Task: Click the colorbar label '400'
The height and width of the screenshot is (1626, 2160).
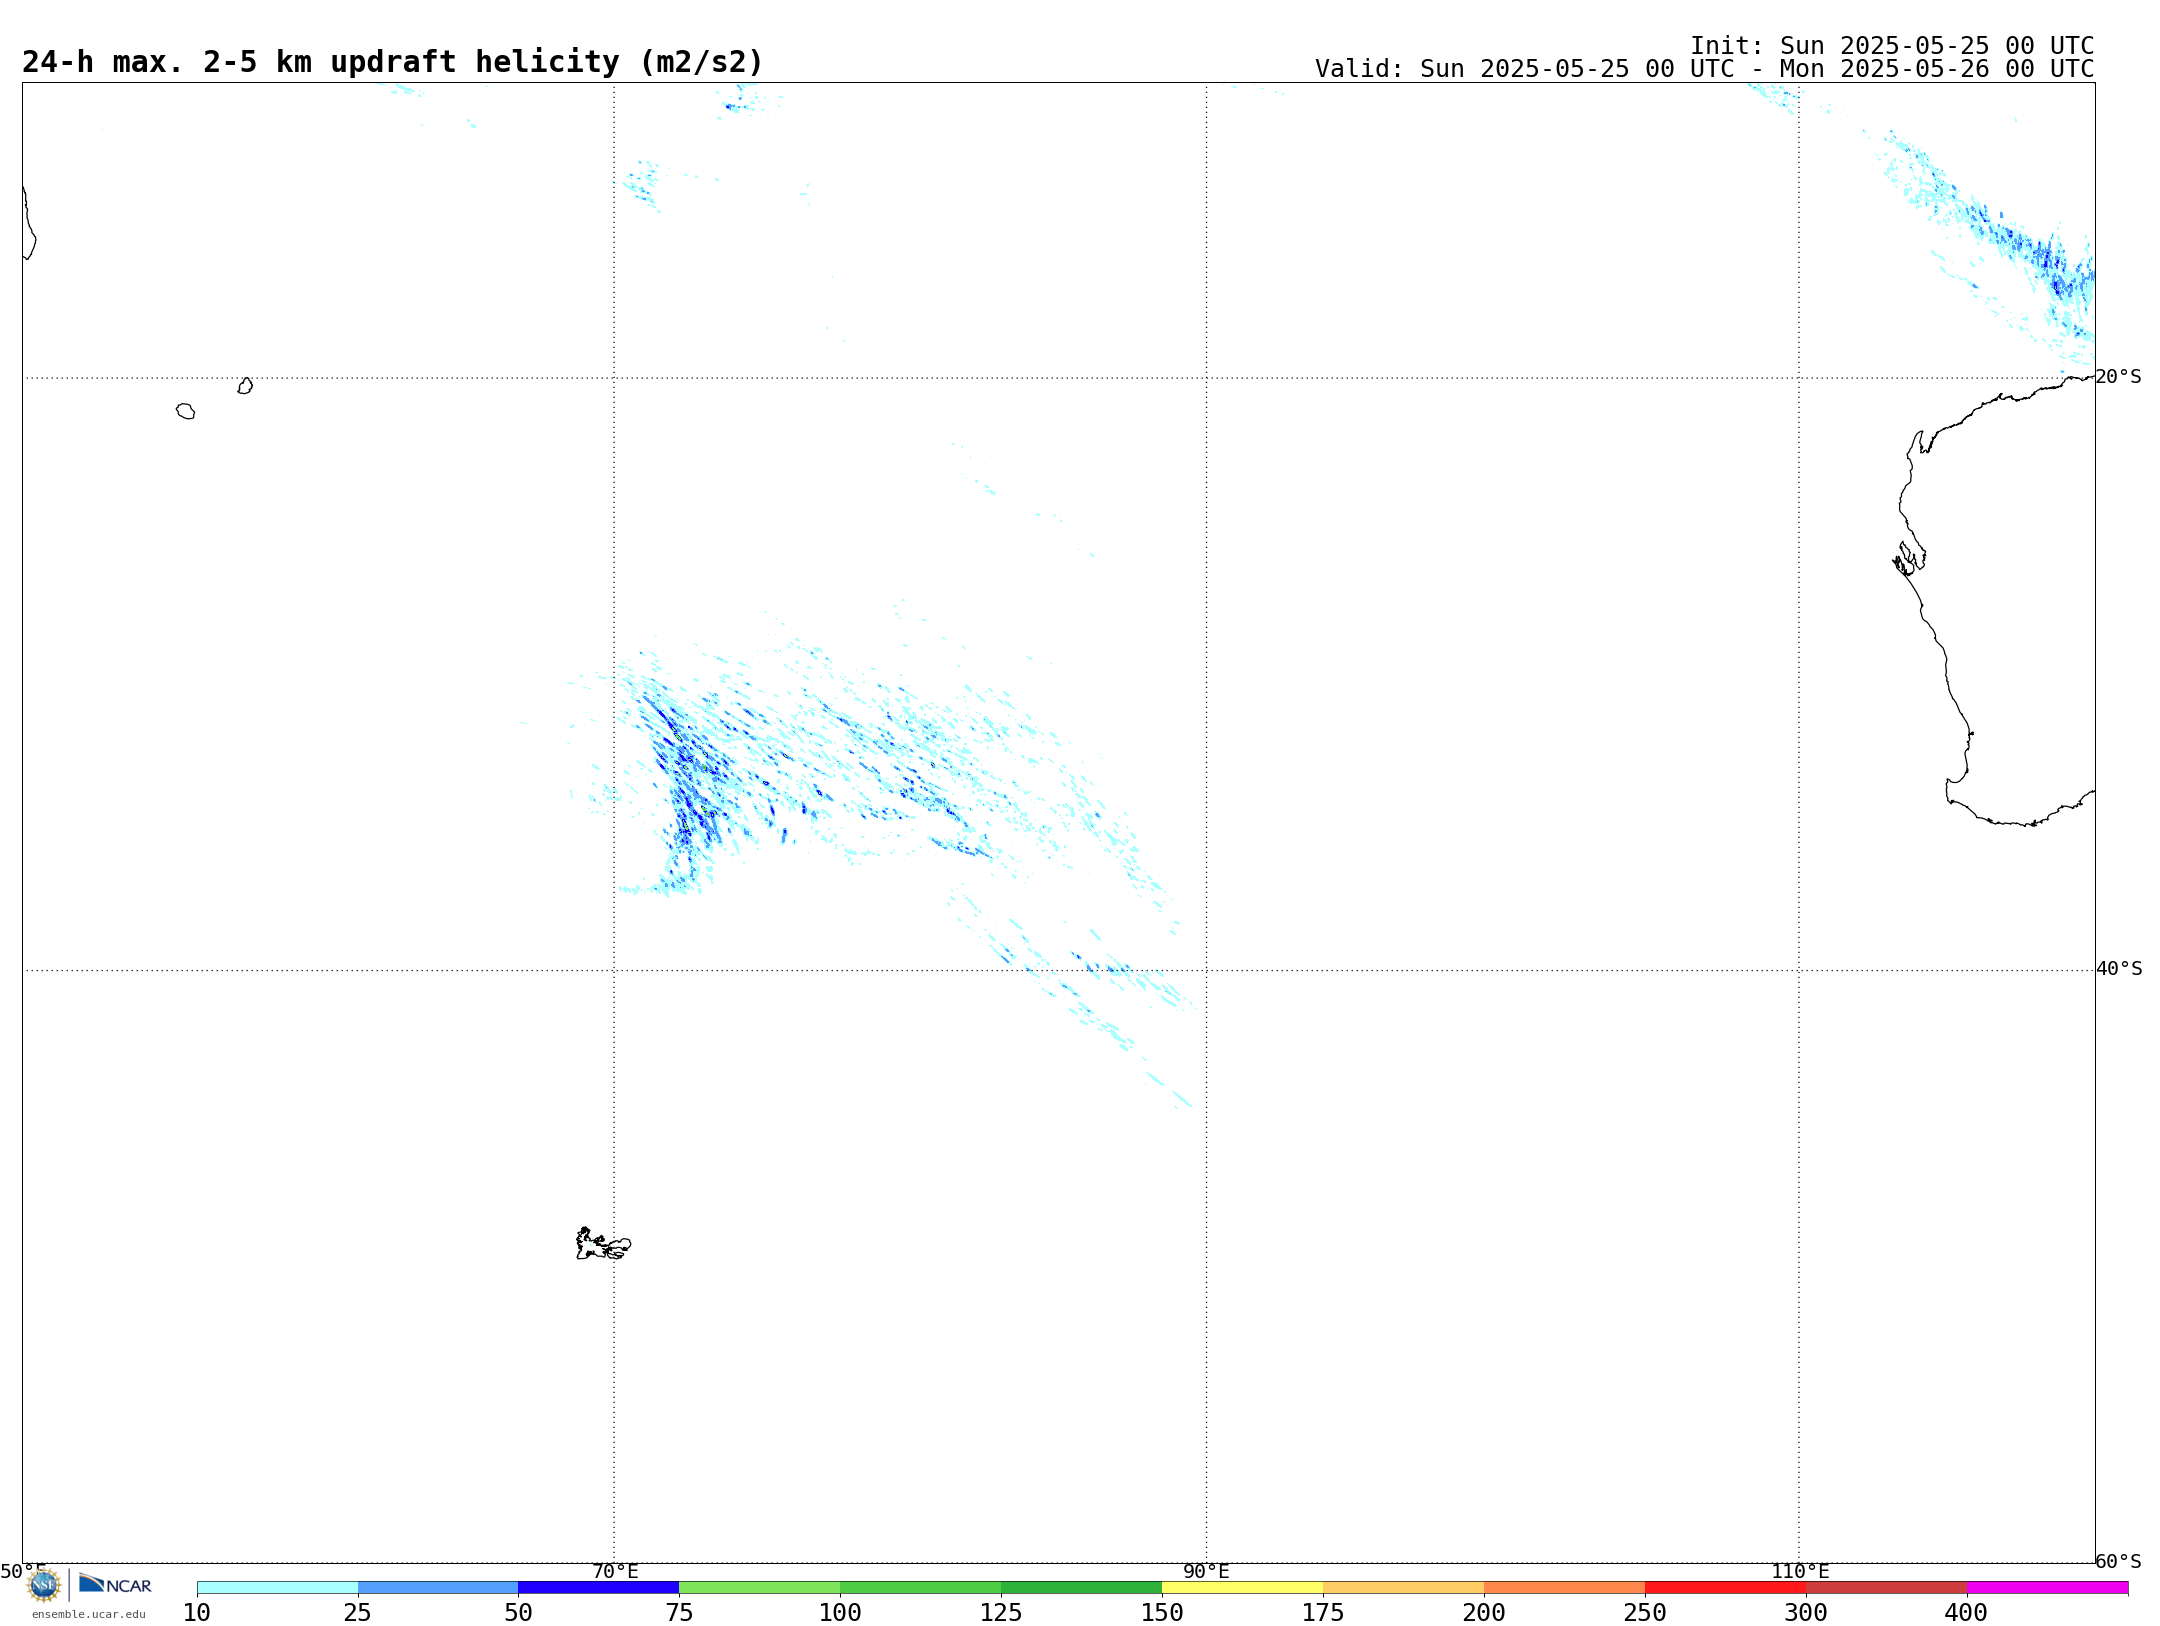Action: (1967, 1612)
